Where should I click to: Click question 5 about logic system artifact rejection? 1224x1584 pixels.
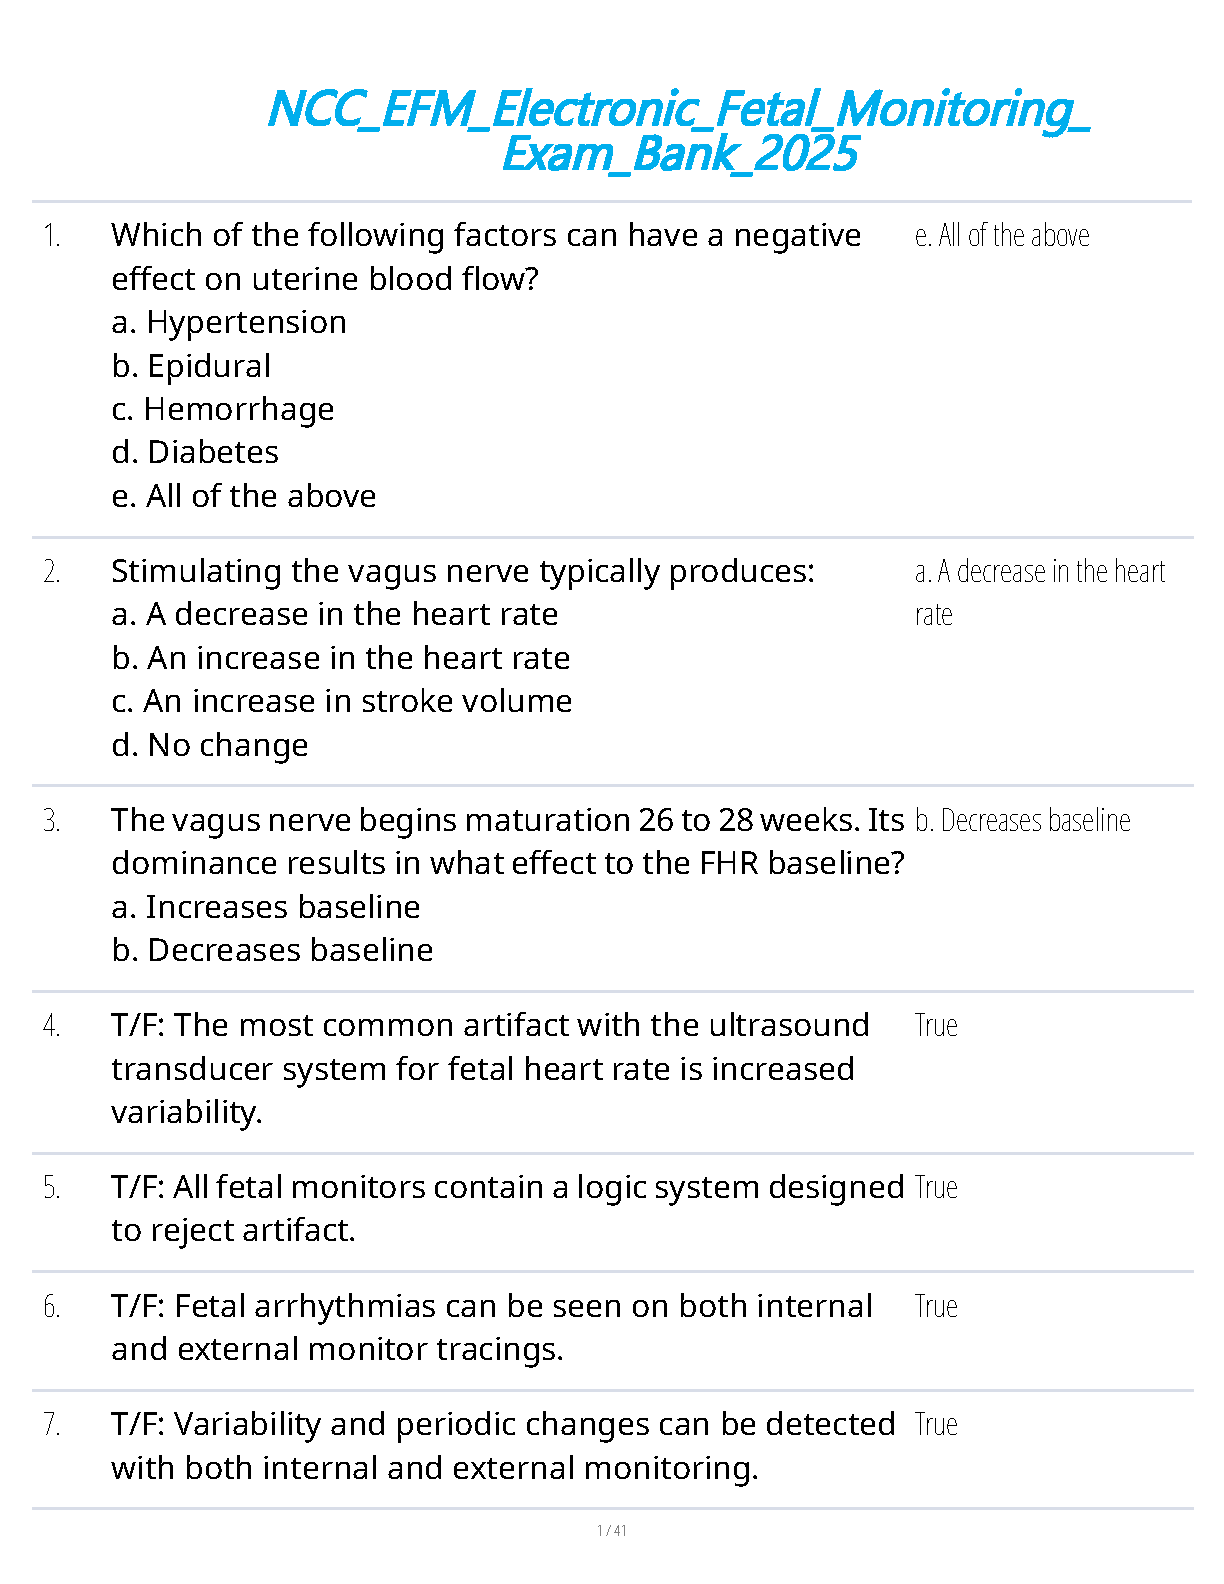coord(507,1208)
